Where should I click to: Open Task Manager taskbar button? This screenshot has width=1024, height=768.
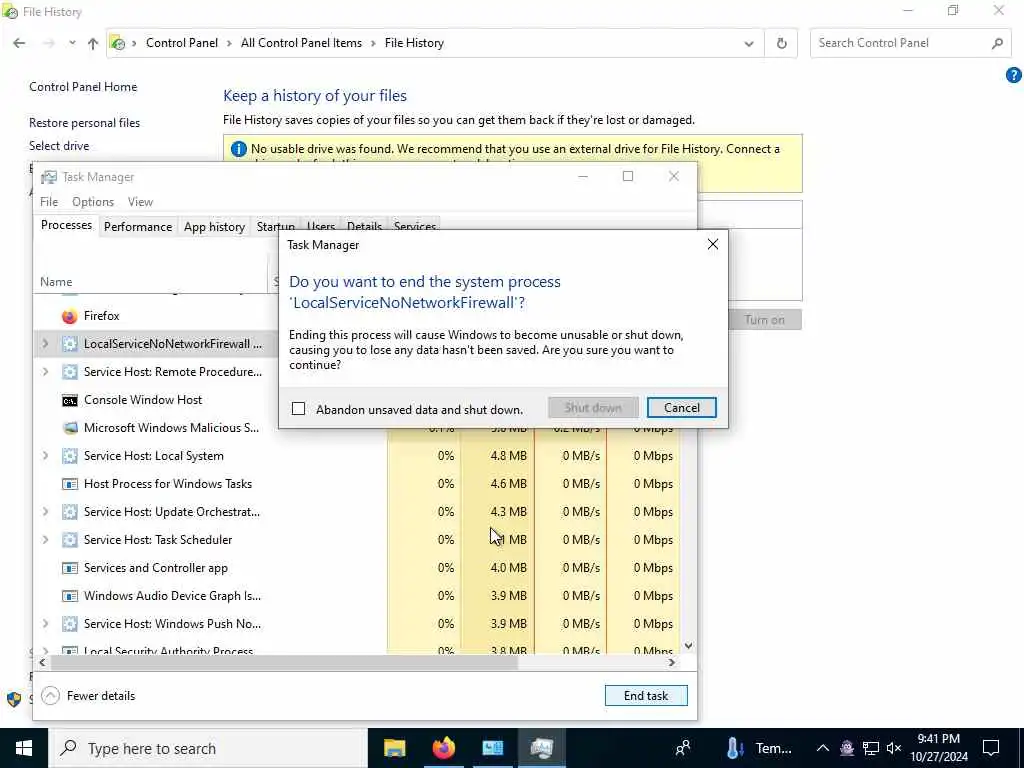coord(541,748)
